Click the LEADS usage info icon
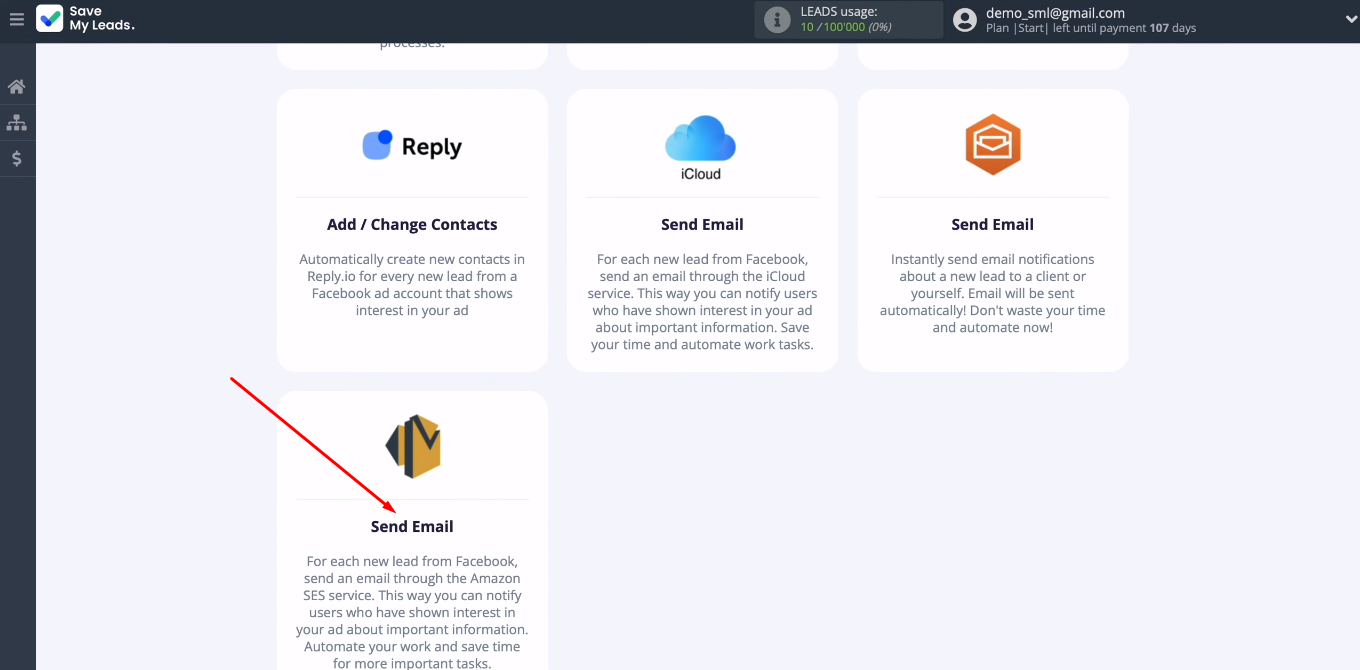The width and height of the screenshot is (1360, 670). tap(777, 20)
